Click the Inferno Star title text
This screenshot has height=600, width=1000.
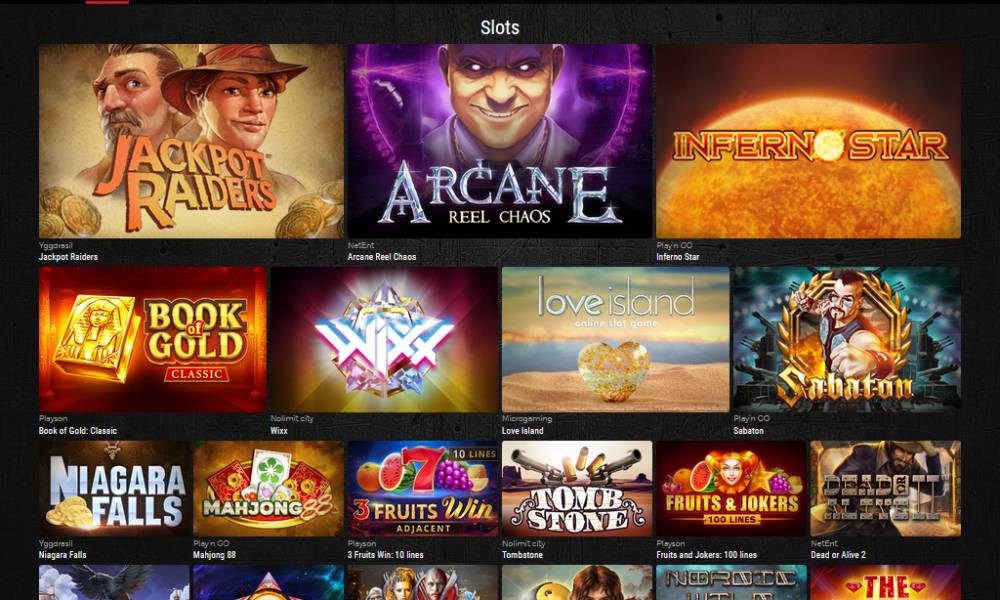678,257
